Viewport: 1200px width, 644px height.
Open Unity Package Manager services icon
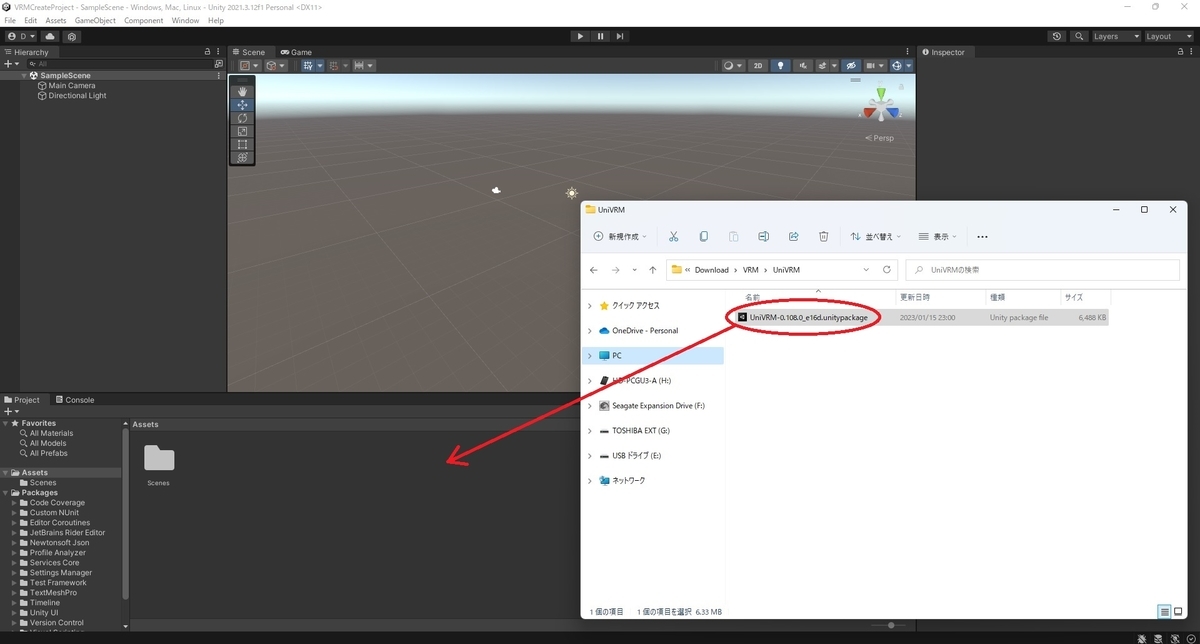click(72, 36)
